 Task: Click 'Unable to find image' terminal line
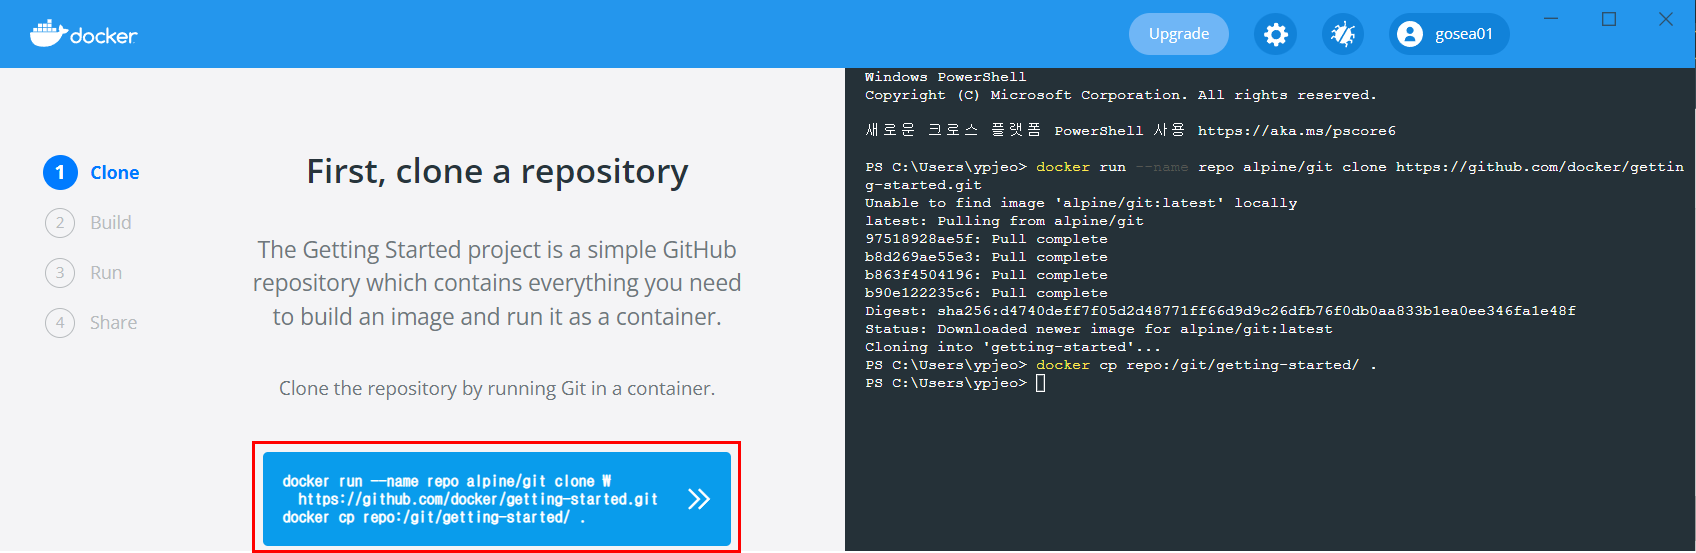(1081, 203)
